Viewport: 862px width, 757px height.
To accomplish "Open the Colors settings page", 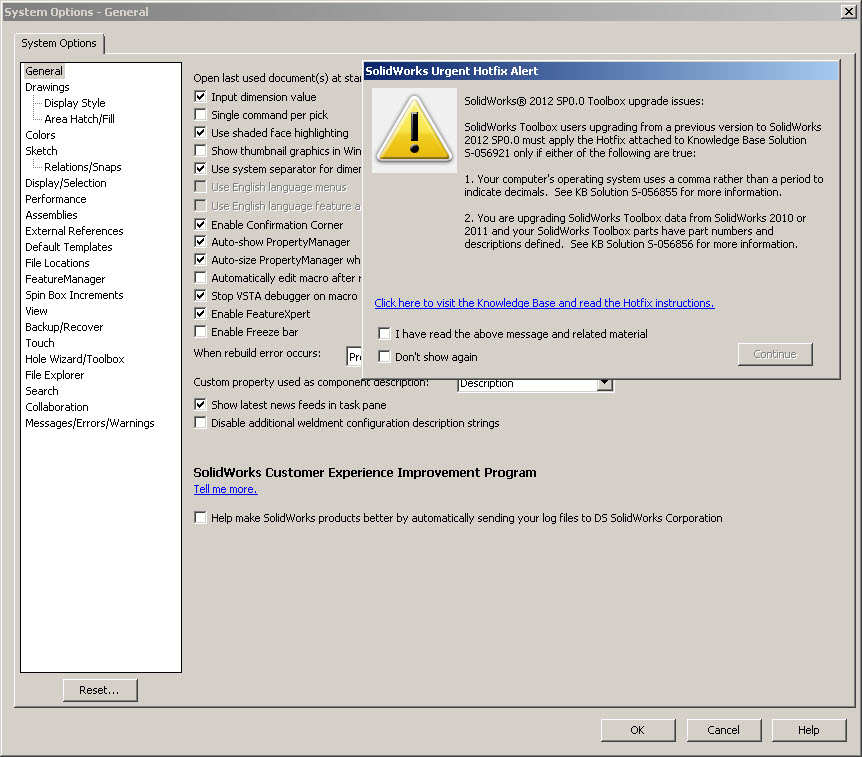I will click(40, 135).
